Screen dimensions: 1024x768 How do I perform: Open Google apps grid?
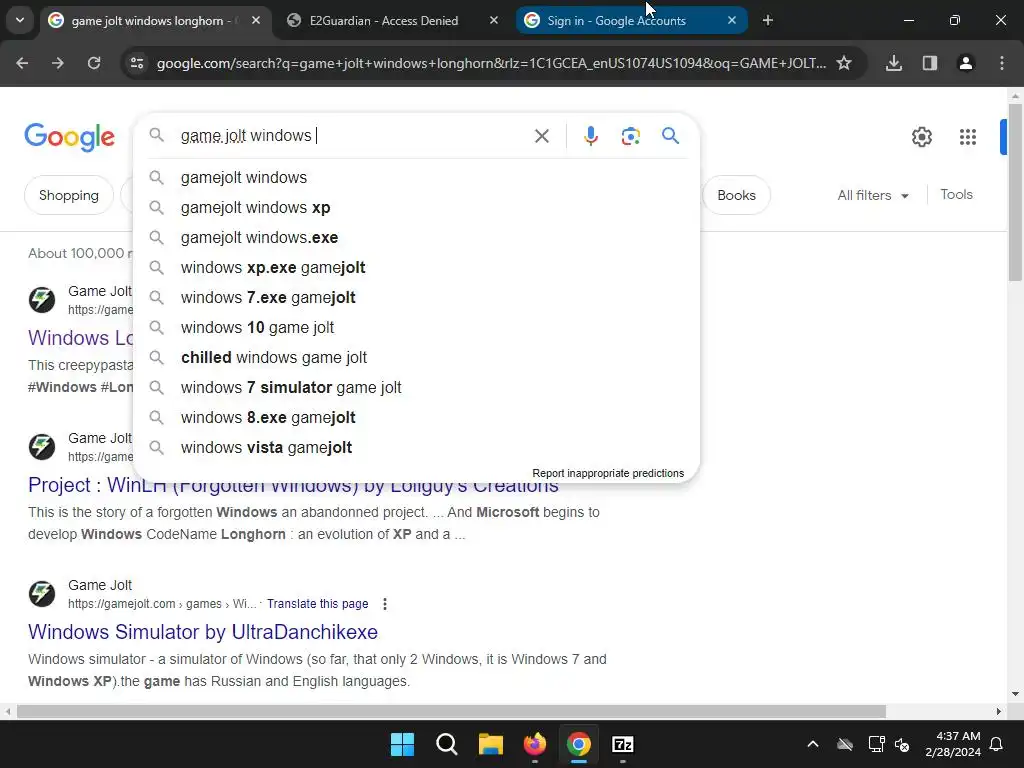(968, 137)
